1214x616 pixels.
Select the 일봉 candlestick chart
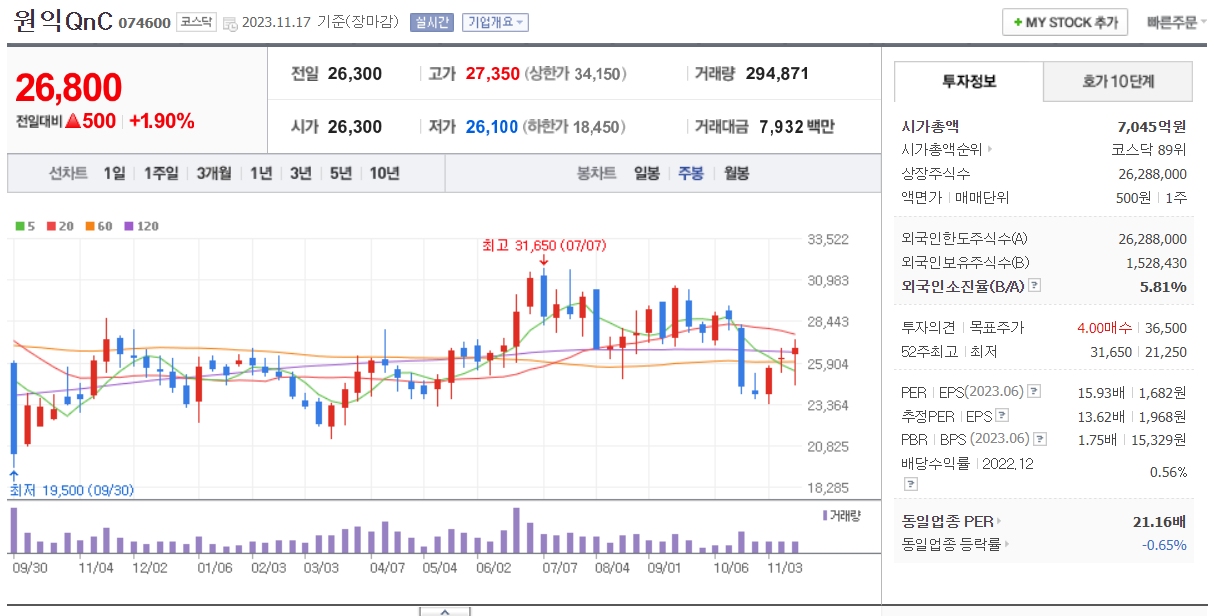[646, 173]
